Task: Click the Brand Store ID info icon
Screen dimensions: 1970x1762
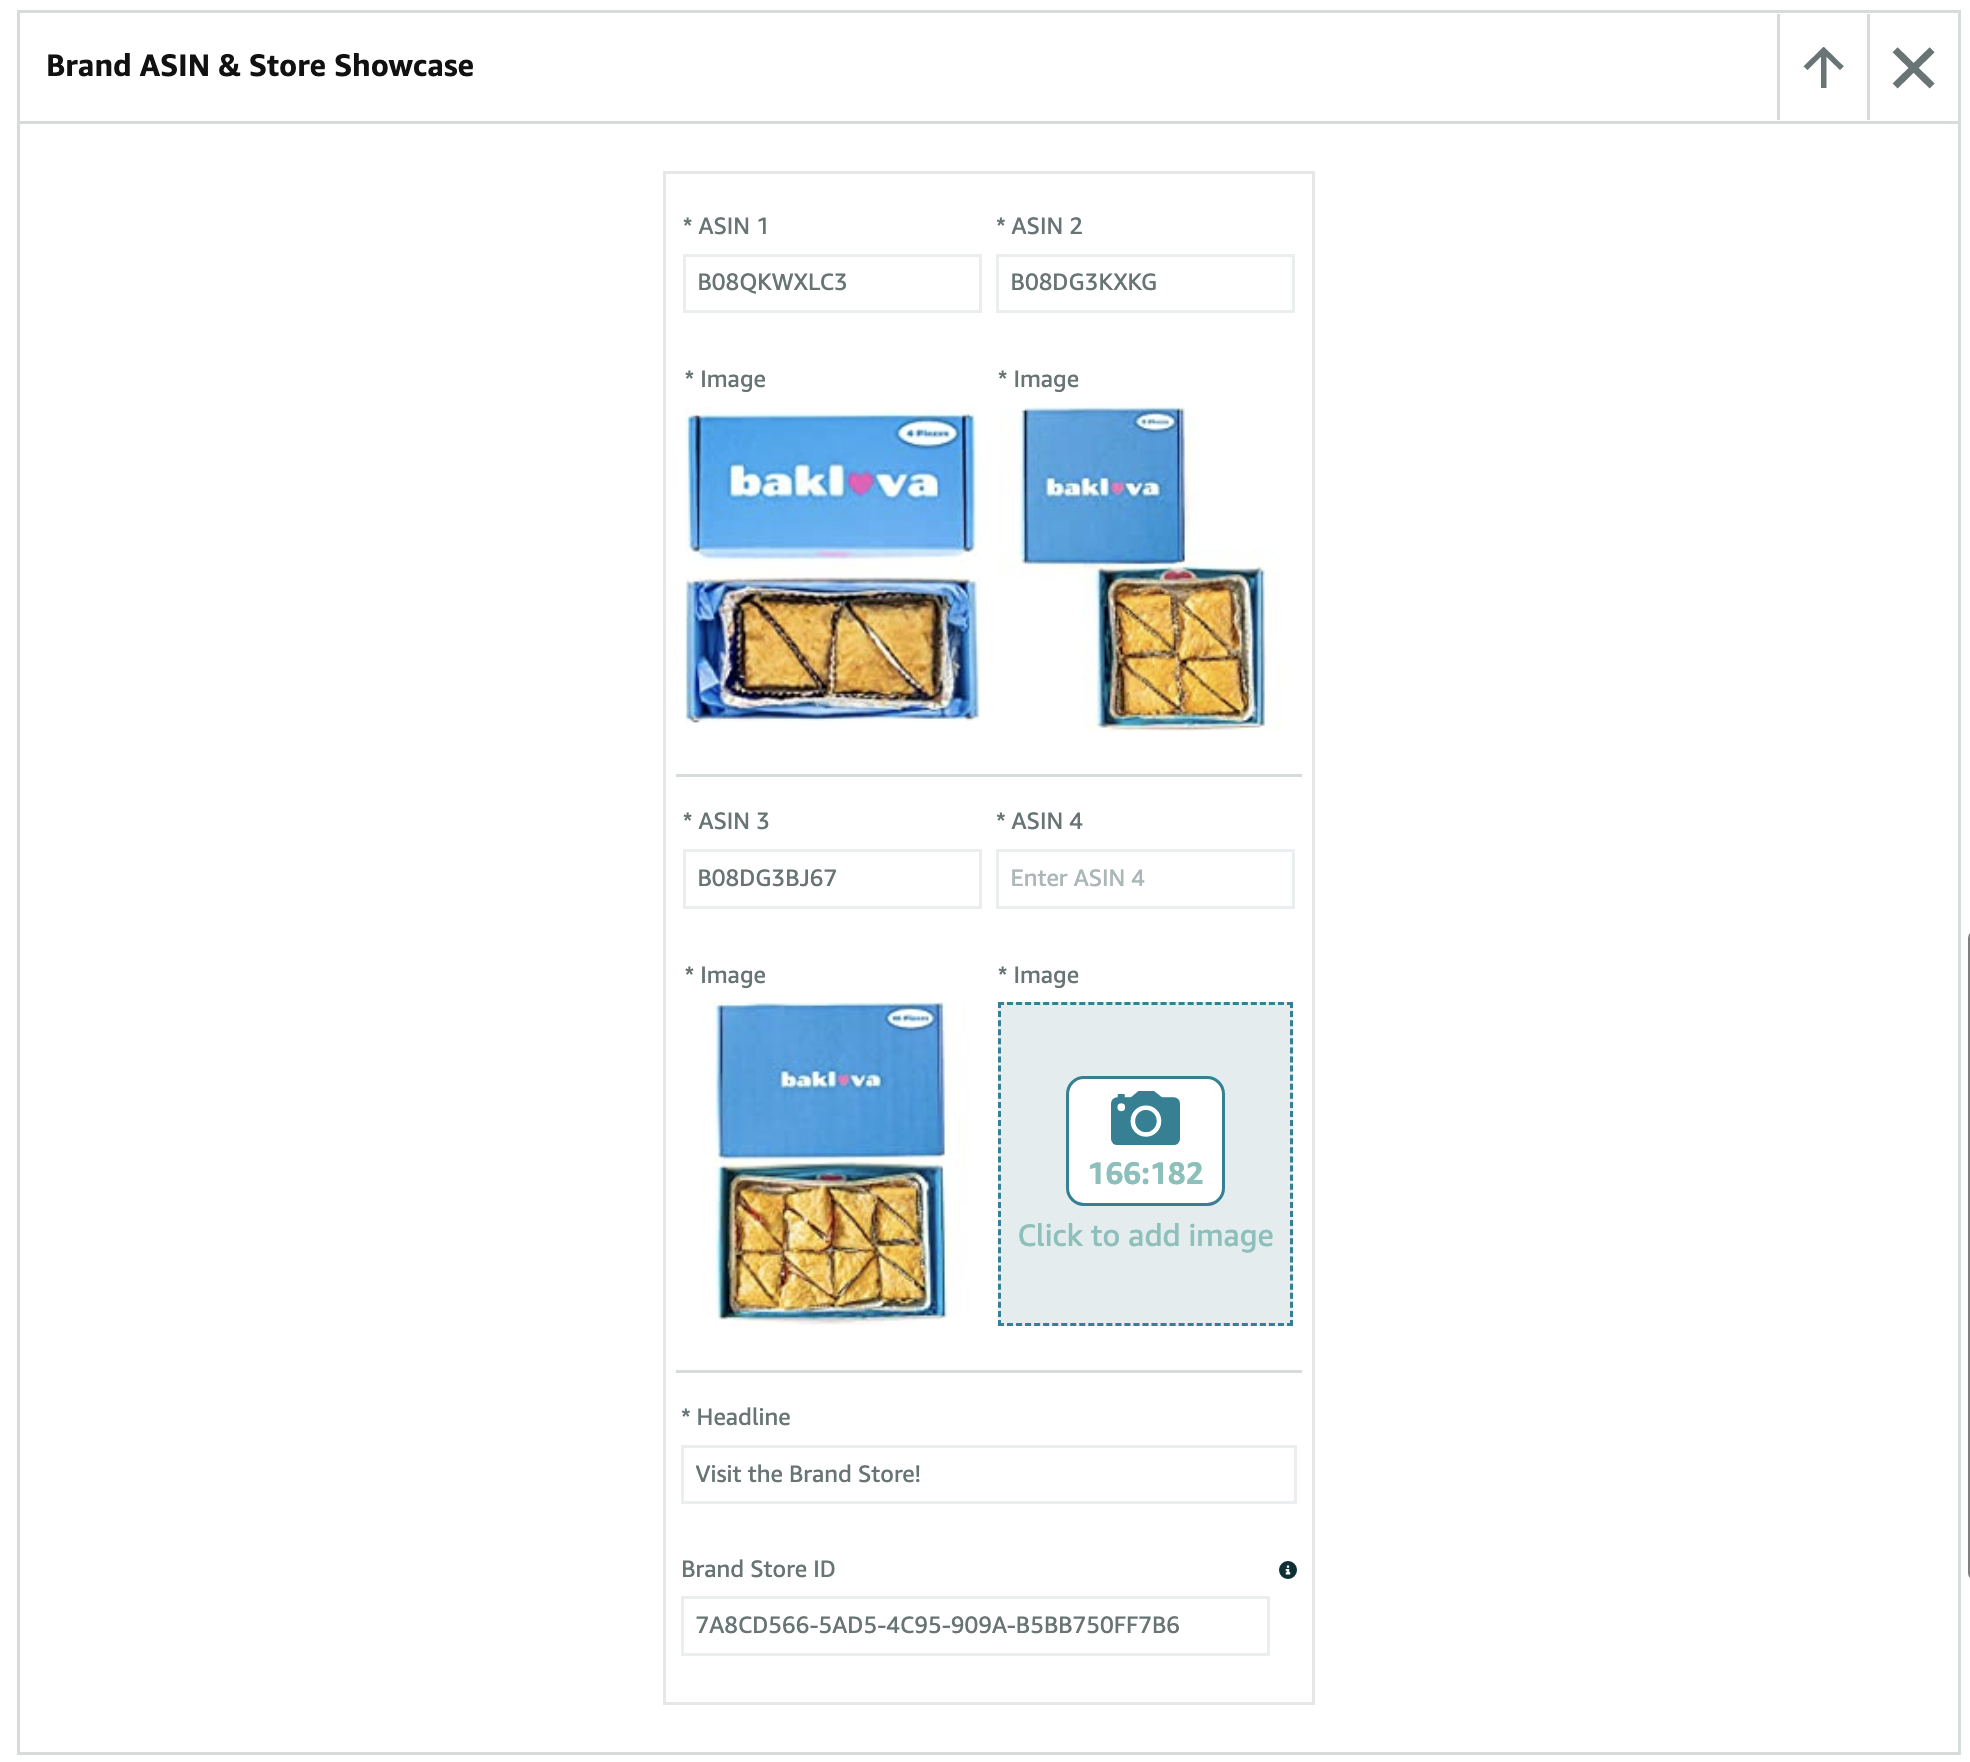Action: click(x=1287, y=1570)
